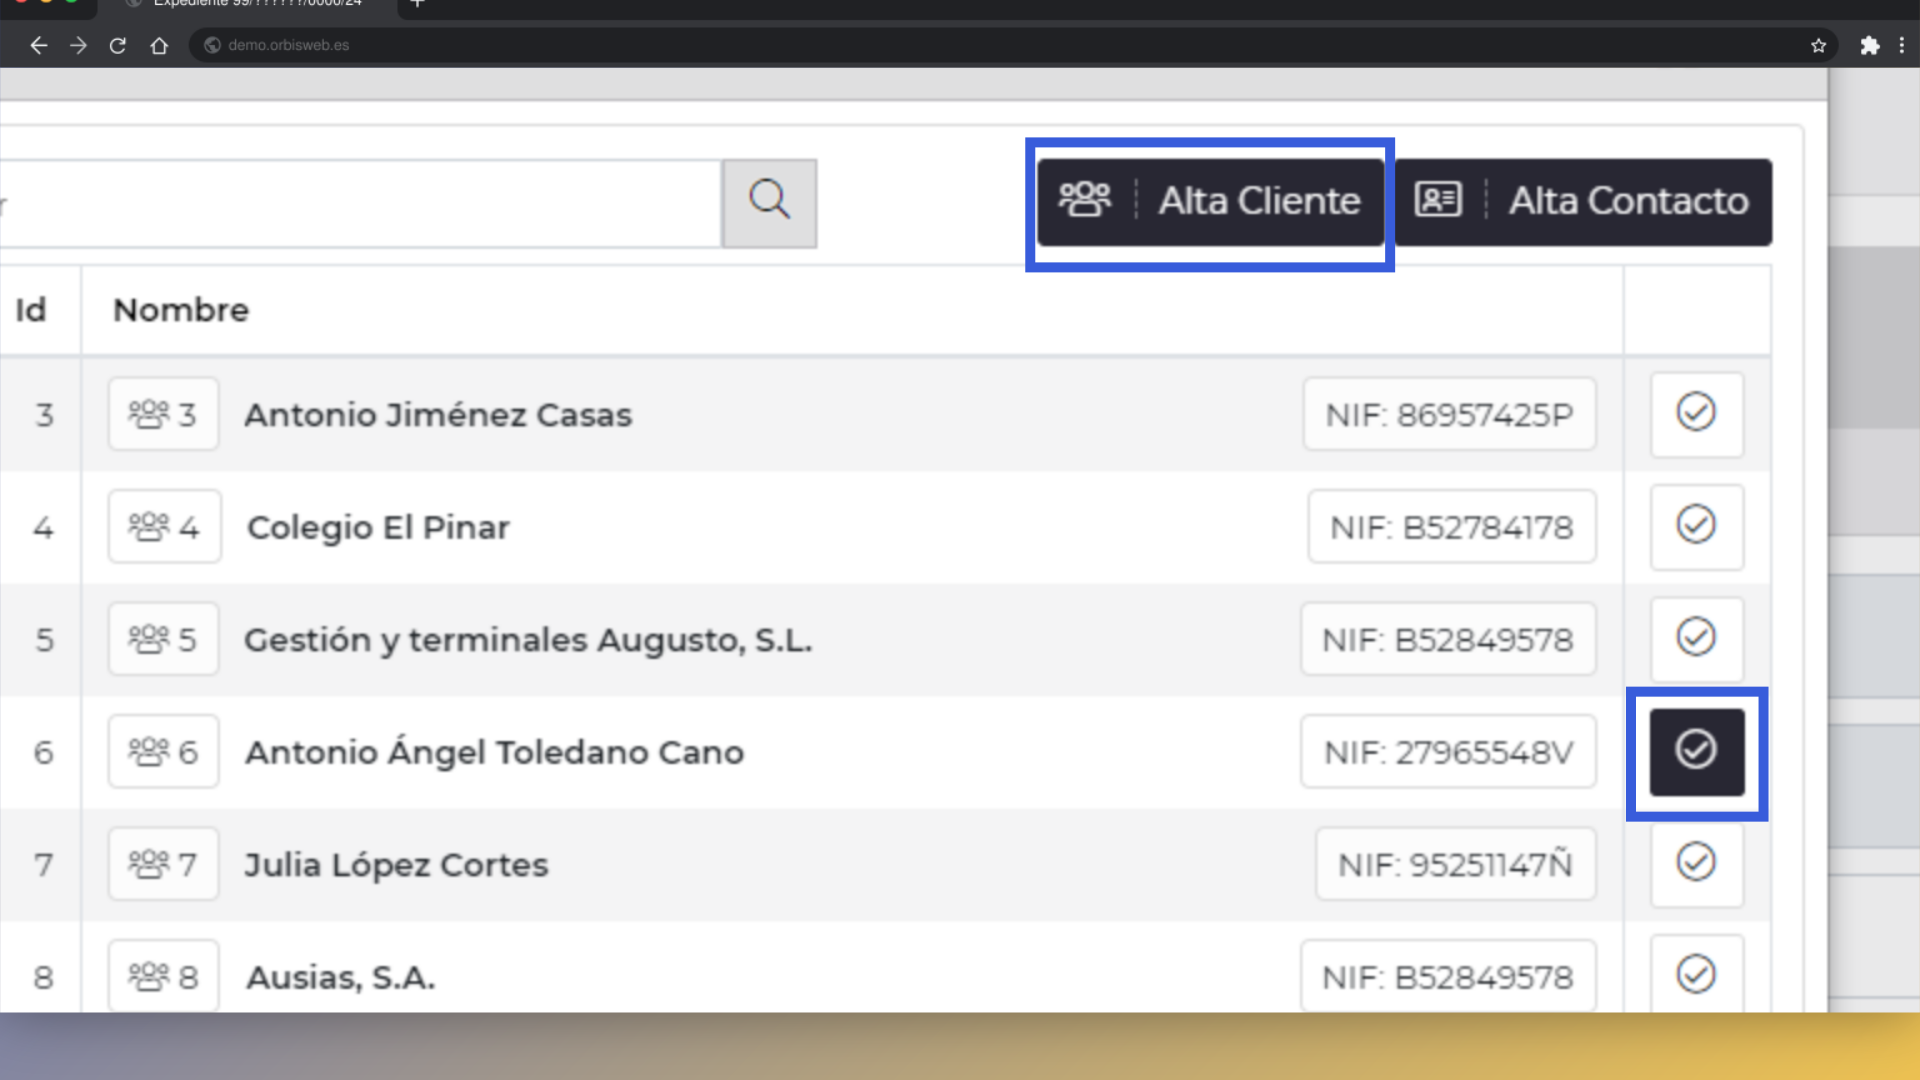Click the client badge 8 for Ausias, S.A.

[x=163, y=976]
